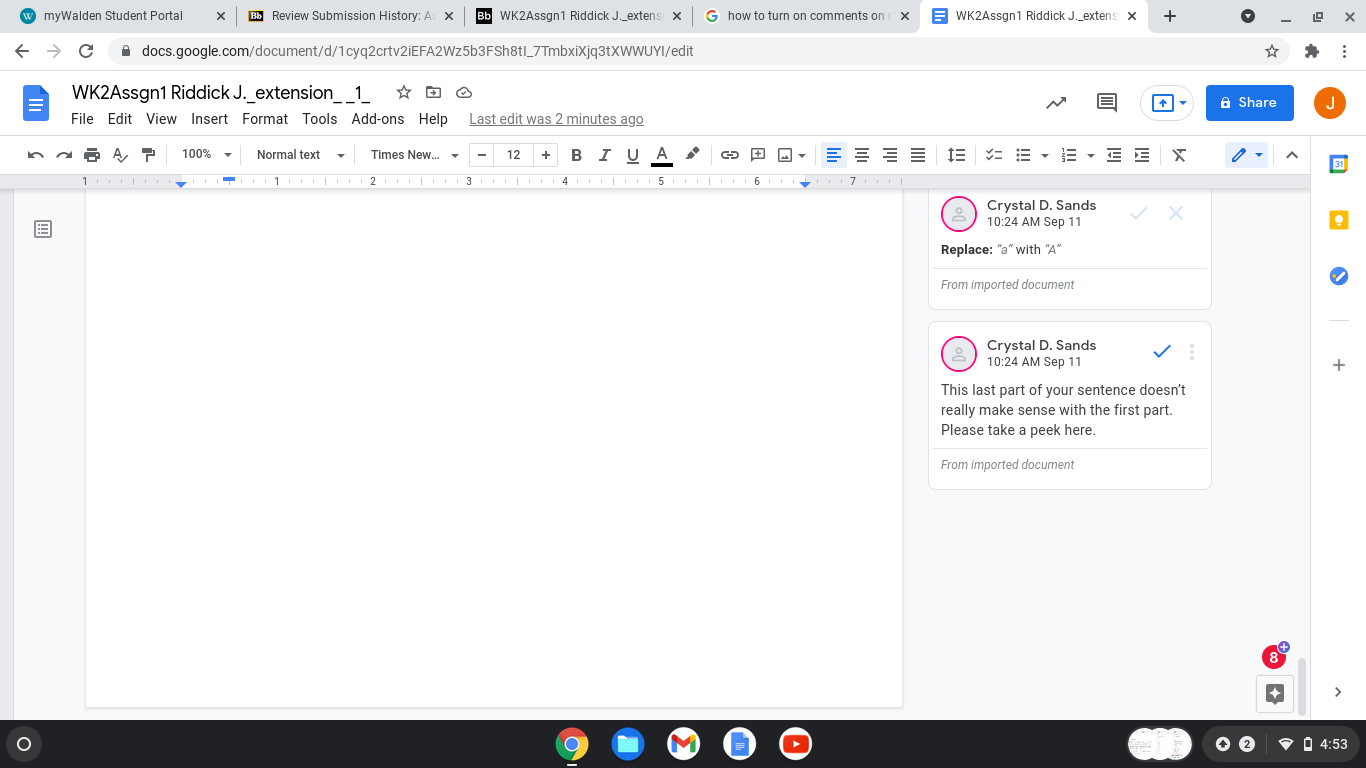Select the Paint format tool
The height and width of the screenshot is (768, 1366).
(x=148, y=155)
